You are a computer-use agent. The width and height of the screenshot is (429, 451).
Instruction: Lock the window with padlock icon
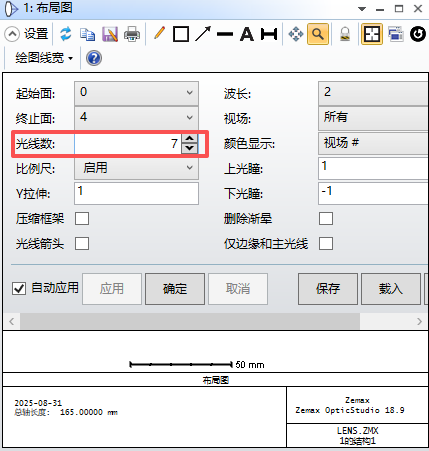345,34
